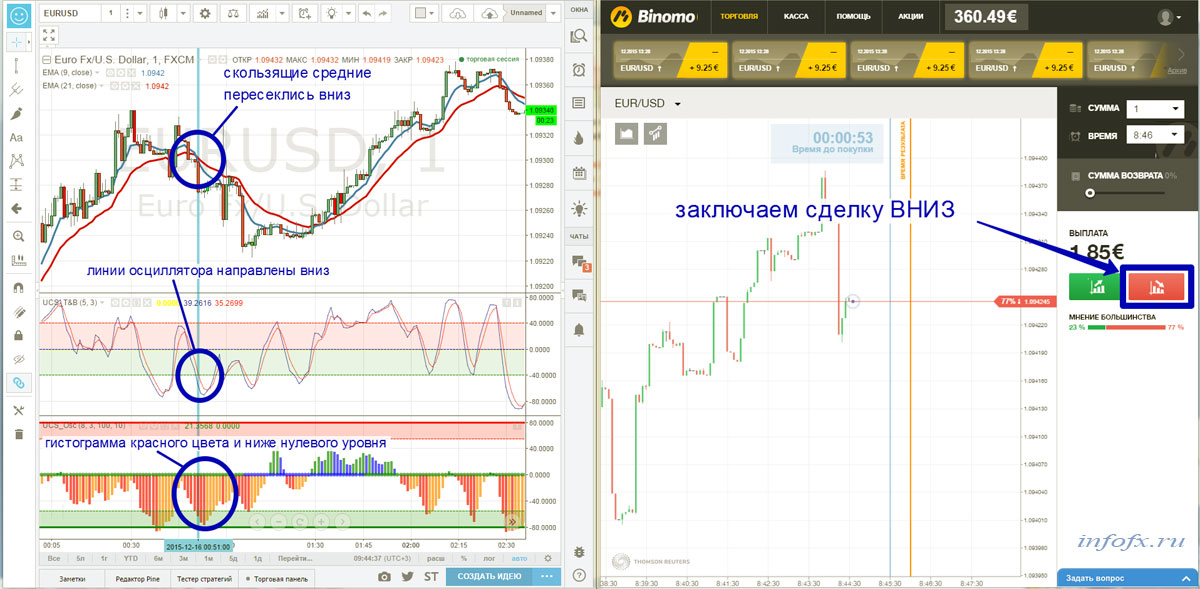Take a chart snapshot with camera icon
The image size is (1200, 589).
click(x=384, y=577)
